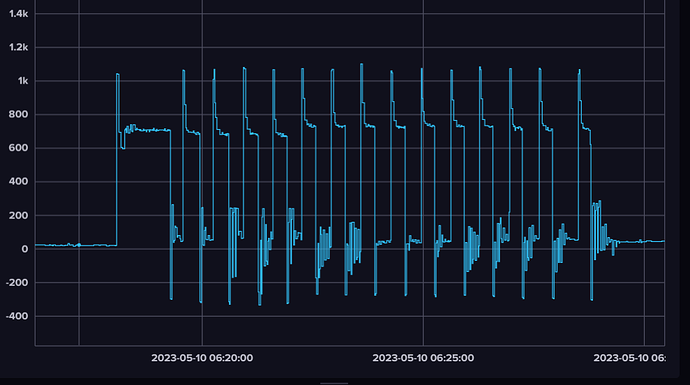Select the 400 y-axis tick label
This screenshot has height=385, width=690.
18,181
